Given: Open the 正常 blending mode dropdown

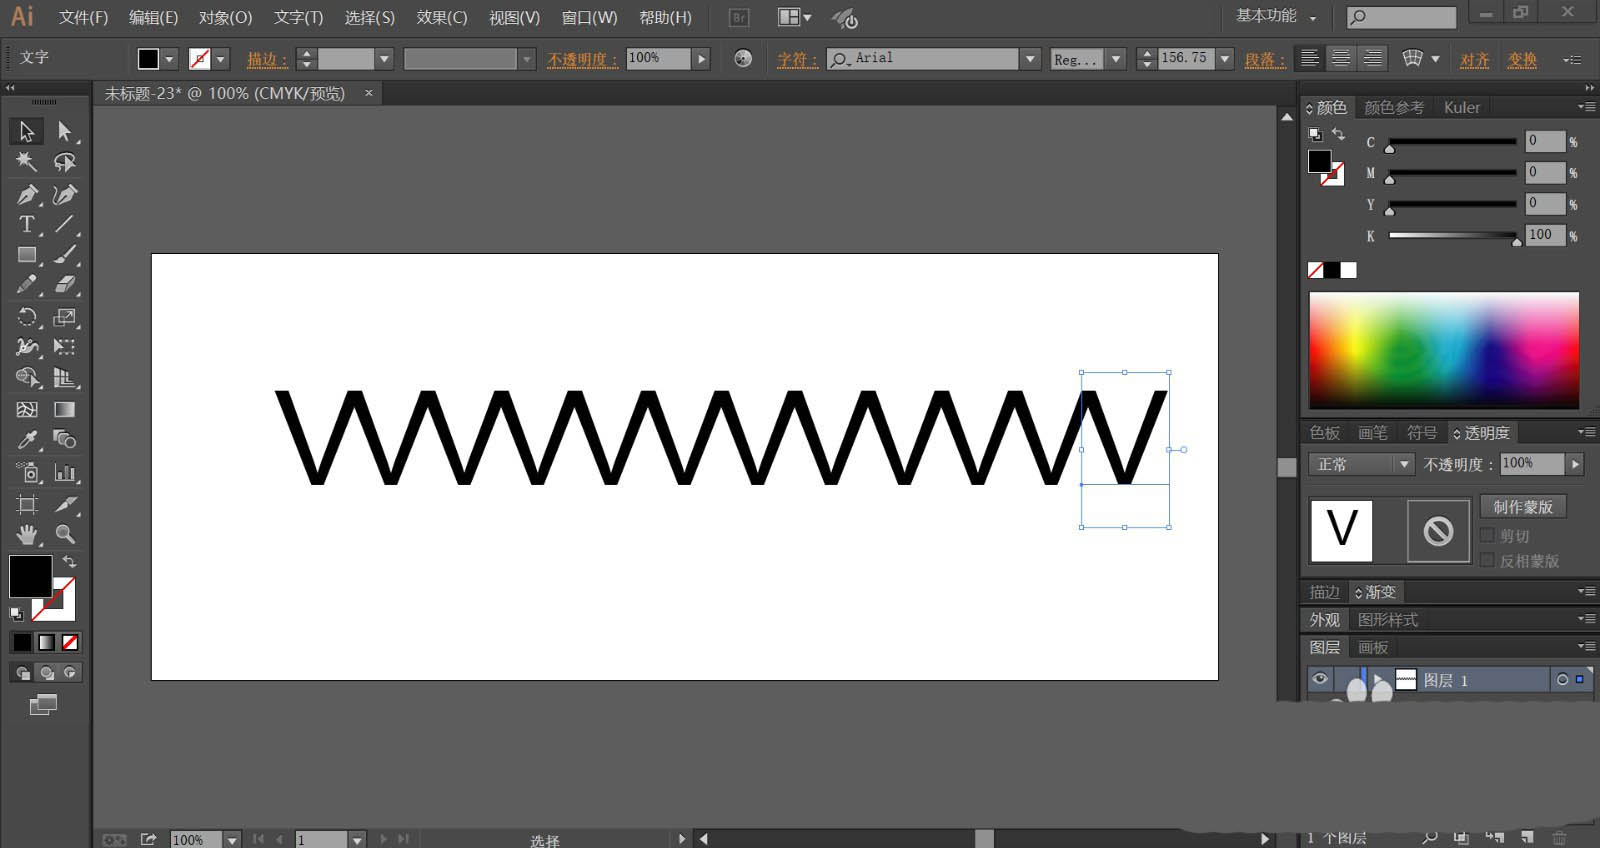Looking at the screenshot, I should tap(1361, 464).
